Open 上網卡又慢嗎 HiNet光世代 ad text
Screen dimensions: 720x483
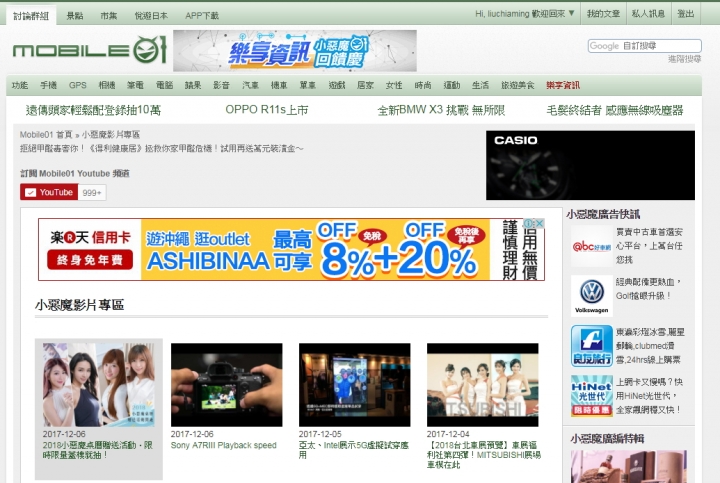click(649, 396)
